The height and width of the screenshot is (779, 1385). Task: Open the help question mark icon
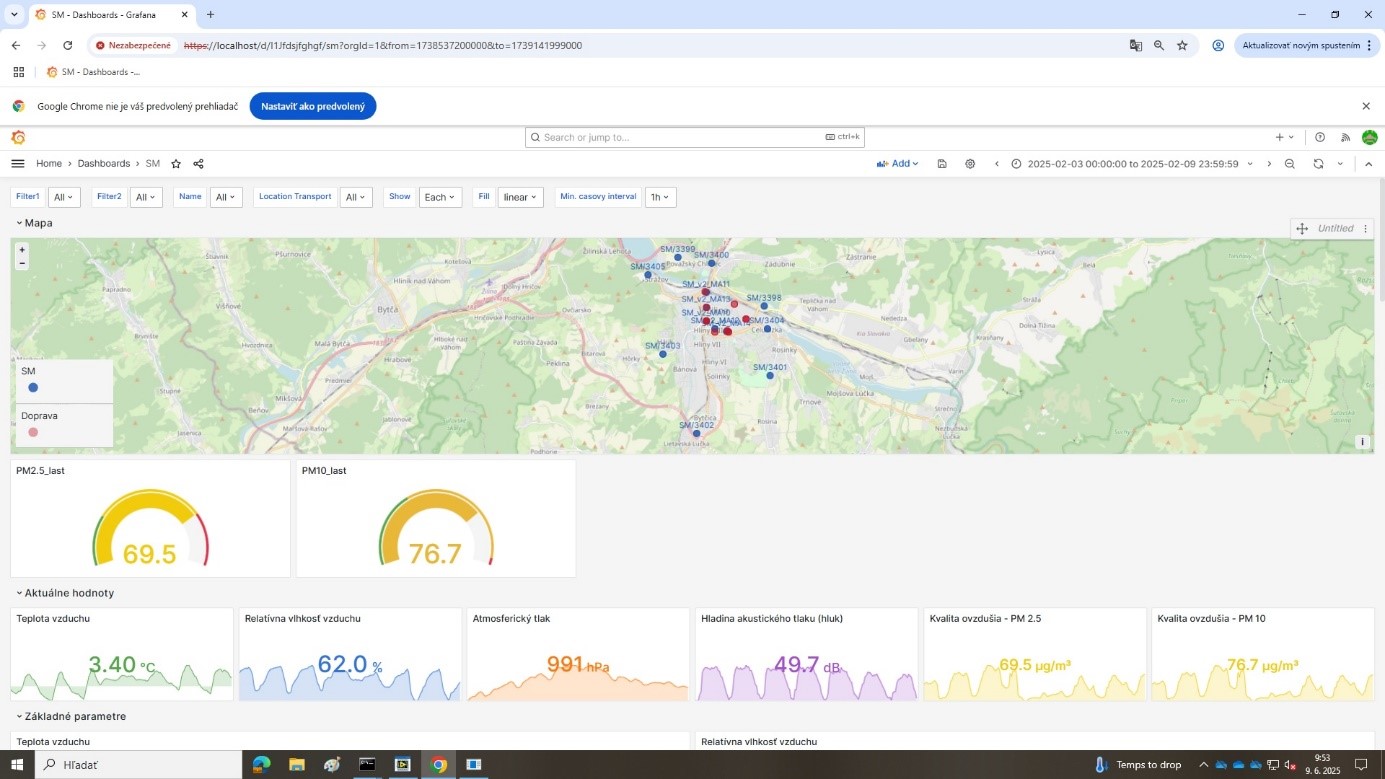(1320, 138)
